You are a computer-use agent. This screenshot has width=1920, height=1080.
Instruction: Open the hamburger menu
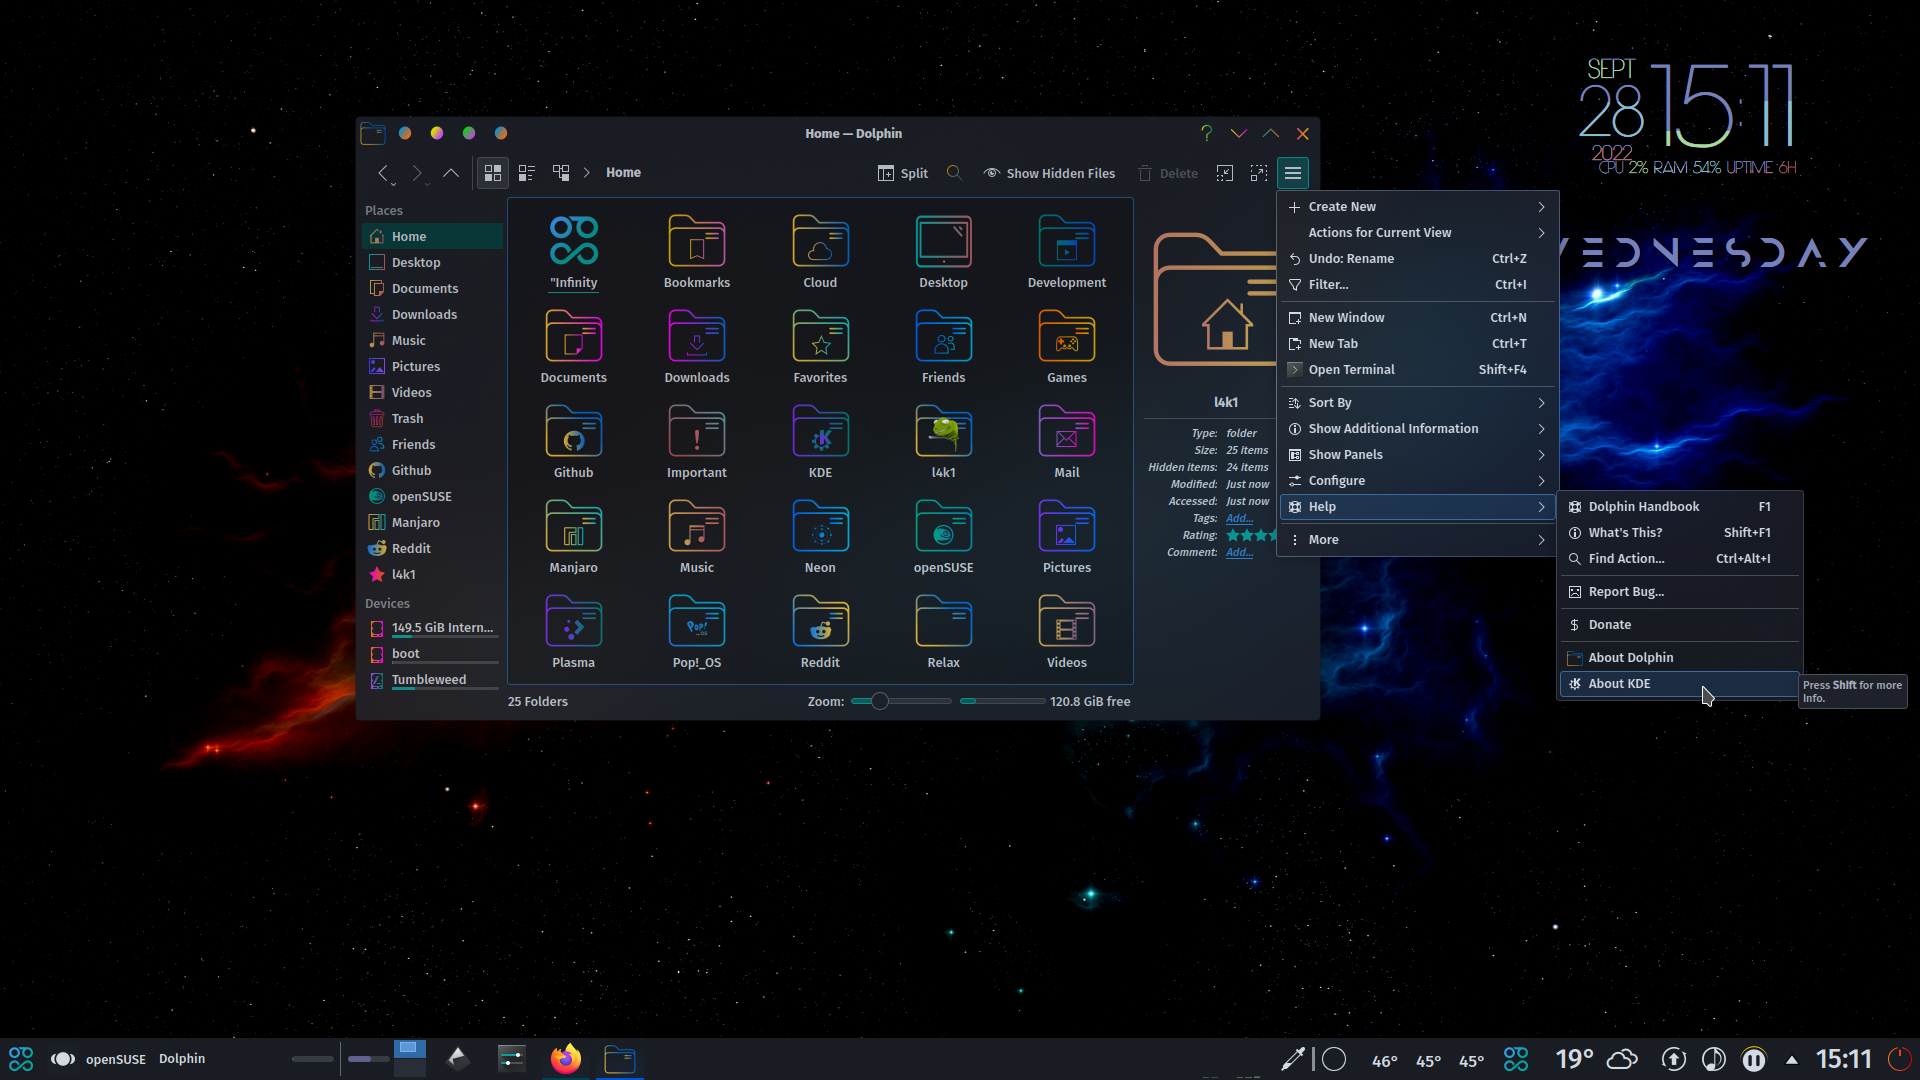(x=1293, y=173)
